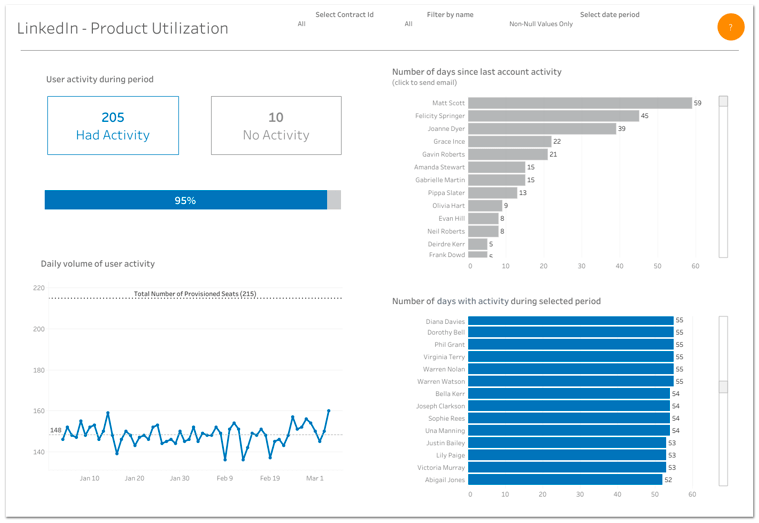Click Una Manning's activity bar
759x523 pixels.
569,431
